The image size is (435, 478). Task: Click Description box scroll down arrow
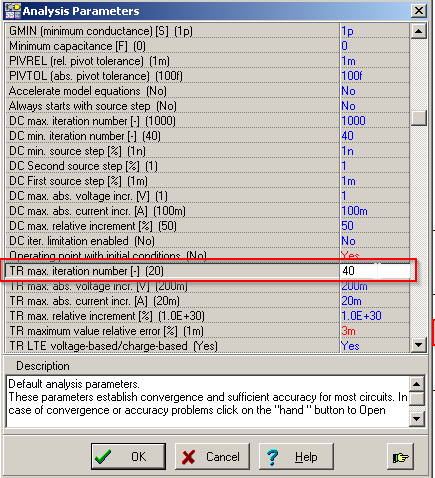point(417,419)
